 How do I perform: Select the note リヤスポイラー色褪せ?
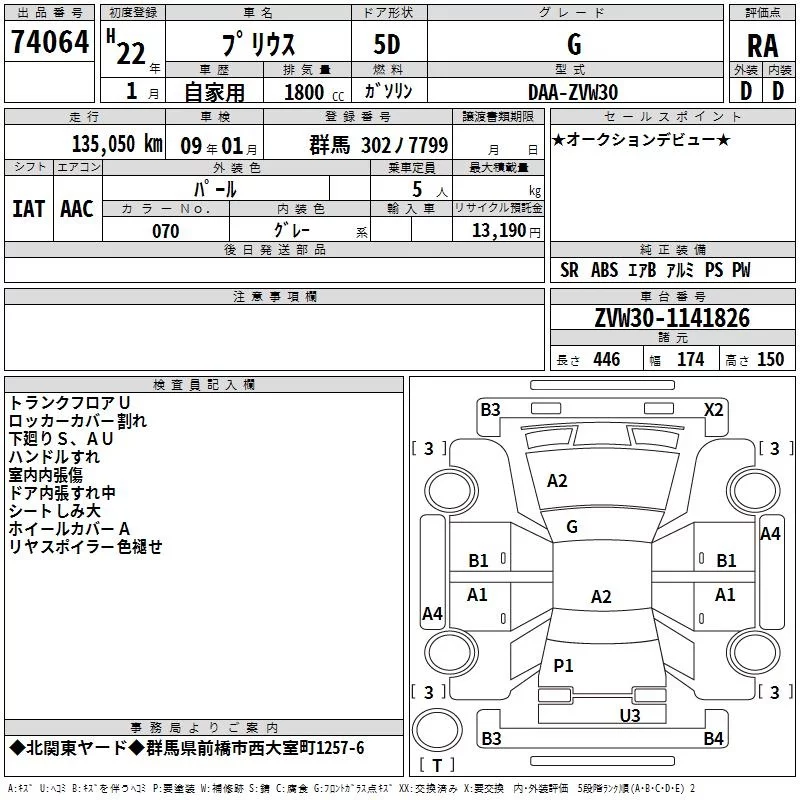86,547
